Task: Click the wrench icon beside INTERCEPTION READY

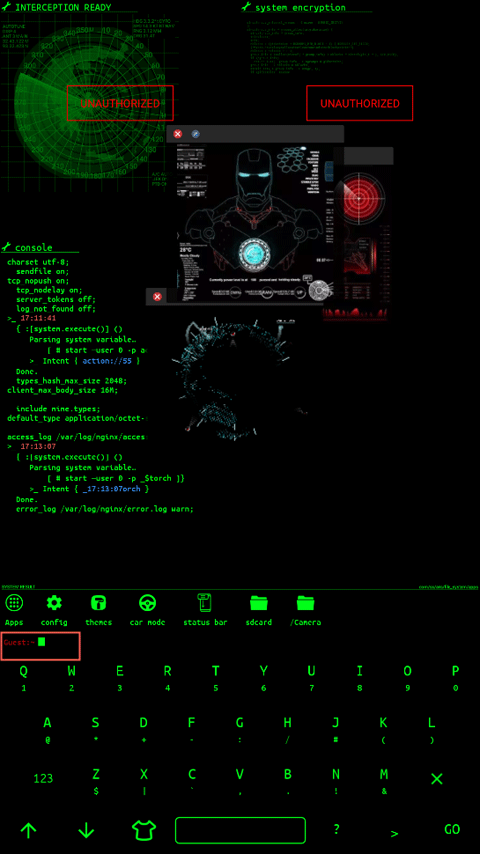Action: click(7, 7)
